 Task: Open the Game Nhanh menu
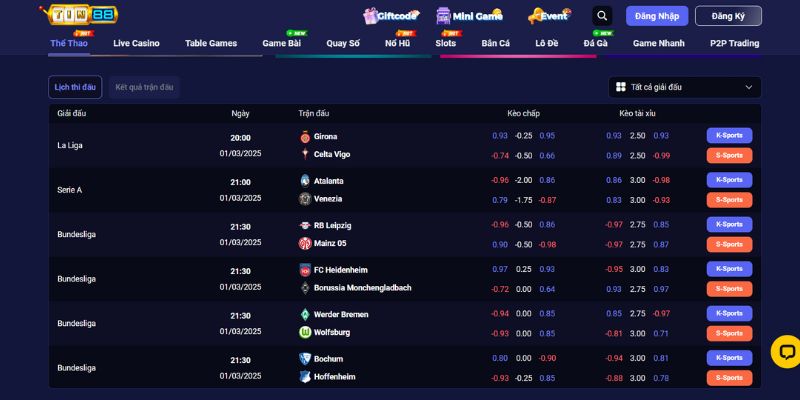659,43
